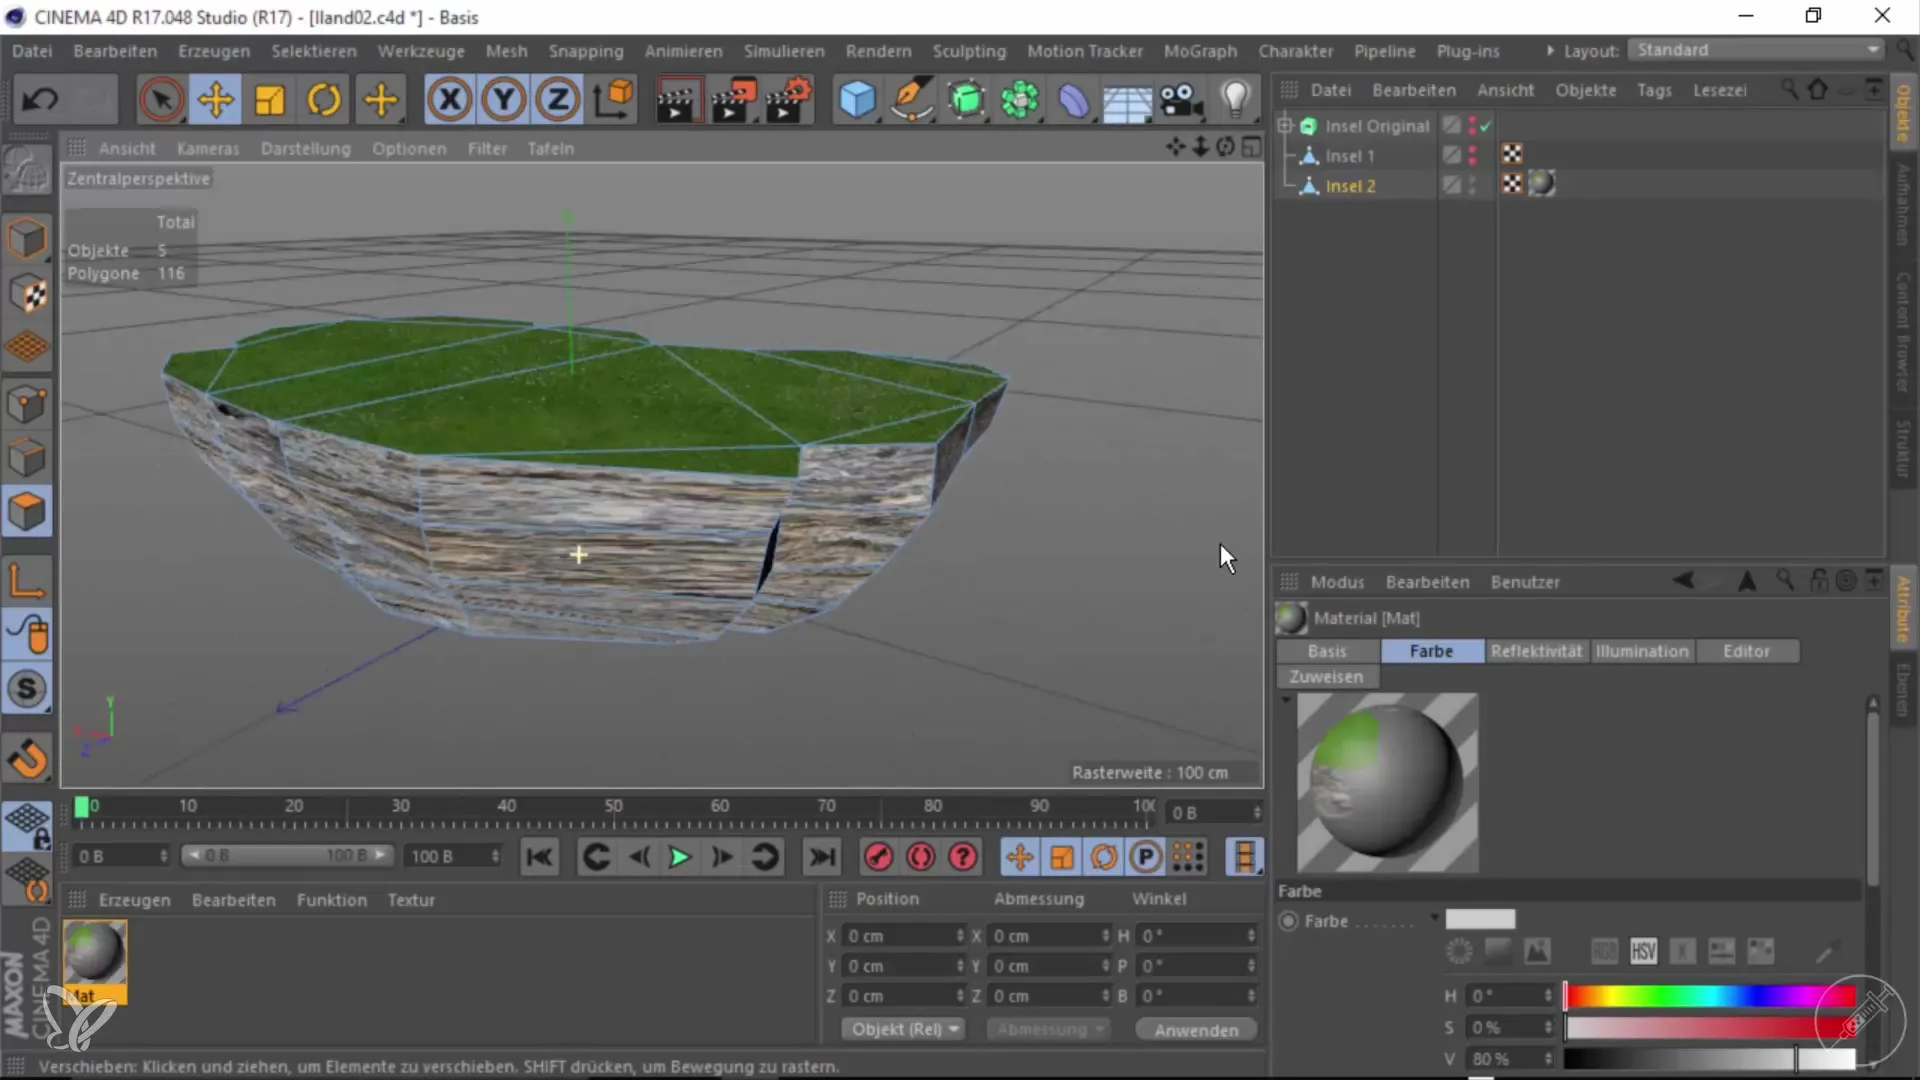Jump to the animation end
The width and height of the screenshot is (1920, 1080).
pyautogui.click(x=822, y=857)
